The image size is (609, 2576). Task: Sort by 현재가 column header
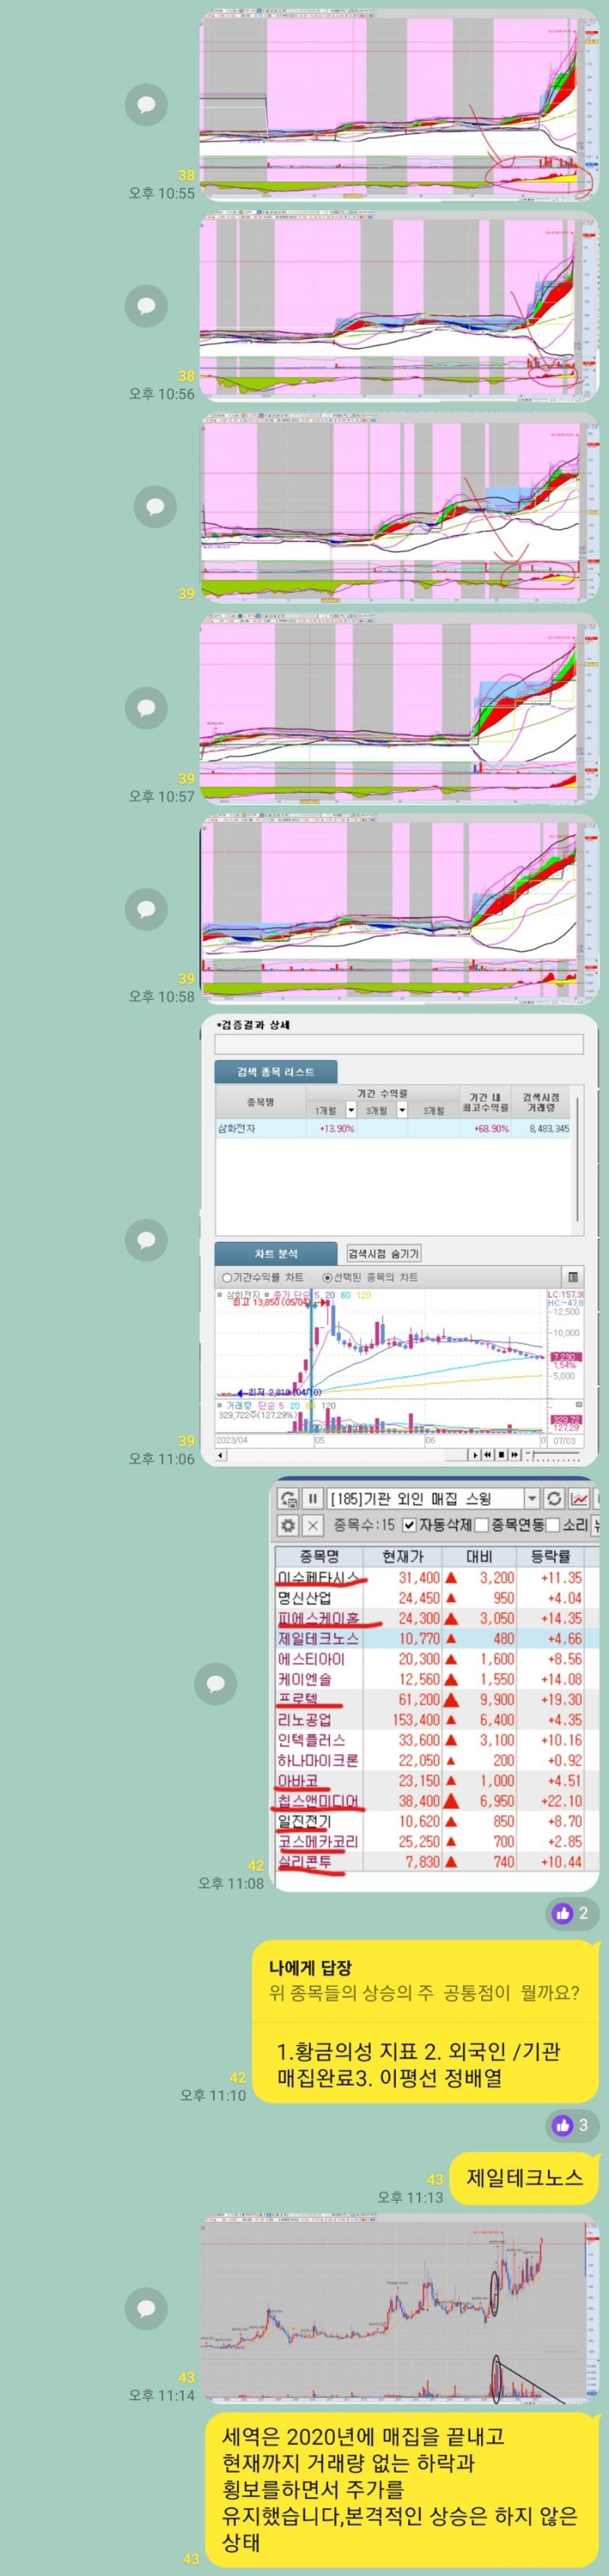point(402,1556)
